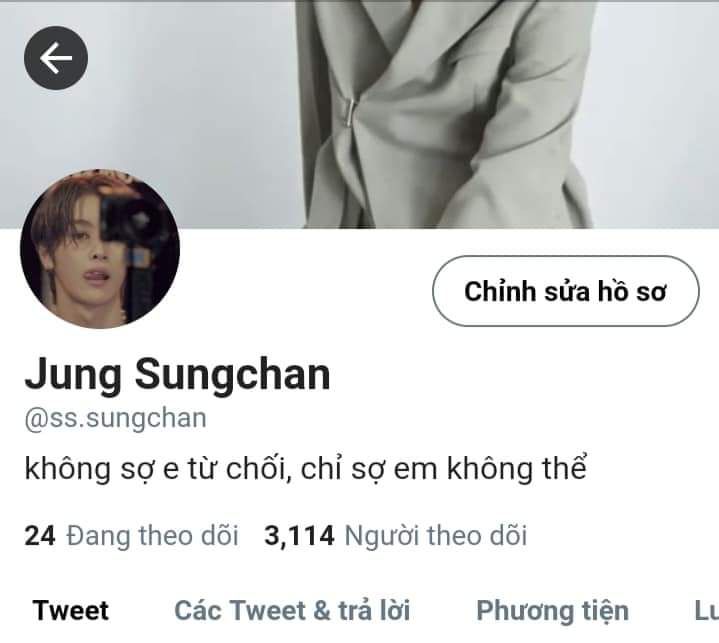Open the Đang theo dõi following list

[132, 536]
